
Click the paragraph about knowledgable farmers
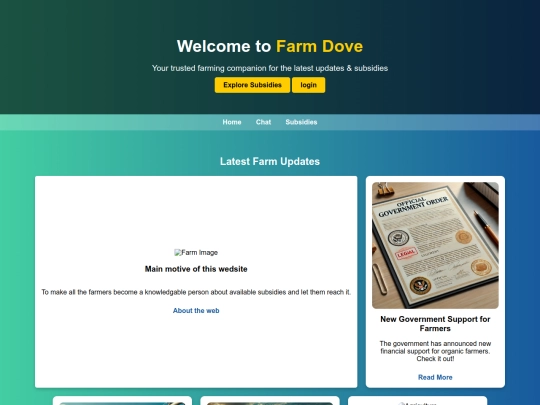[x=196, y=292]
